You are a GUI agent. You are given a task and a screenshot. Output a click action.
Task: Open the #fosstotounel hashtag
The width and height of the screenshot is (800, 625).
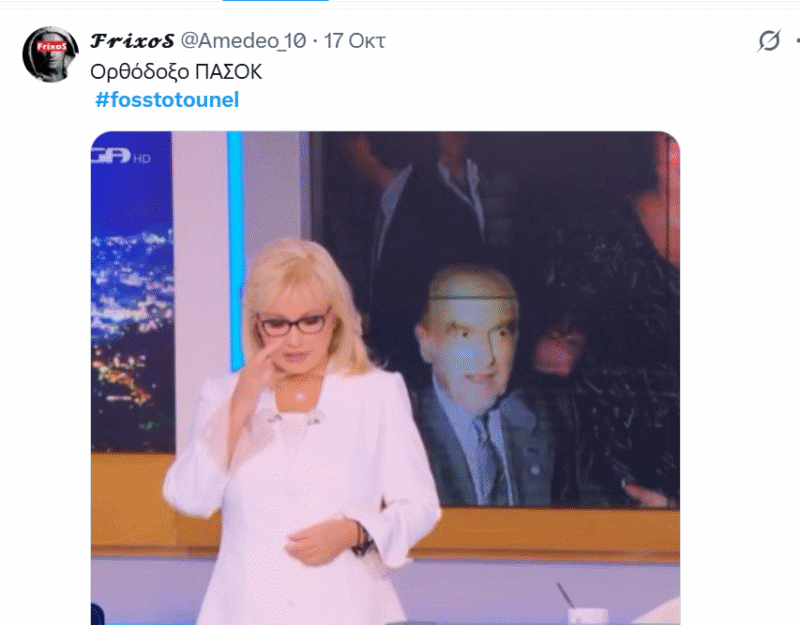coord(167,99)
